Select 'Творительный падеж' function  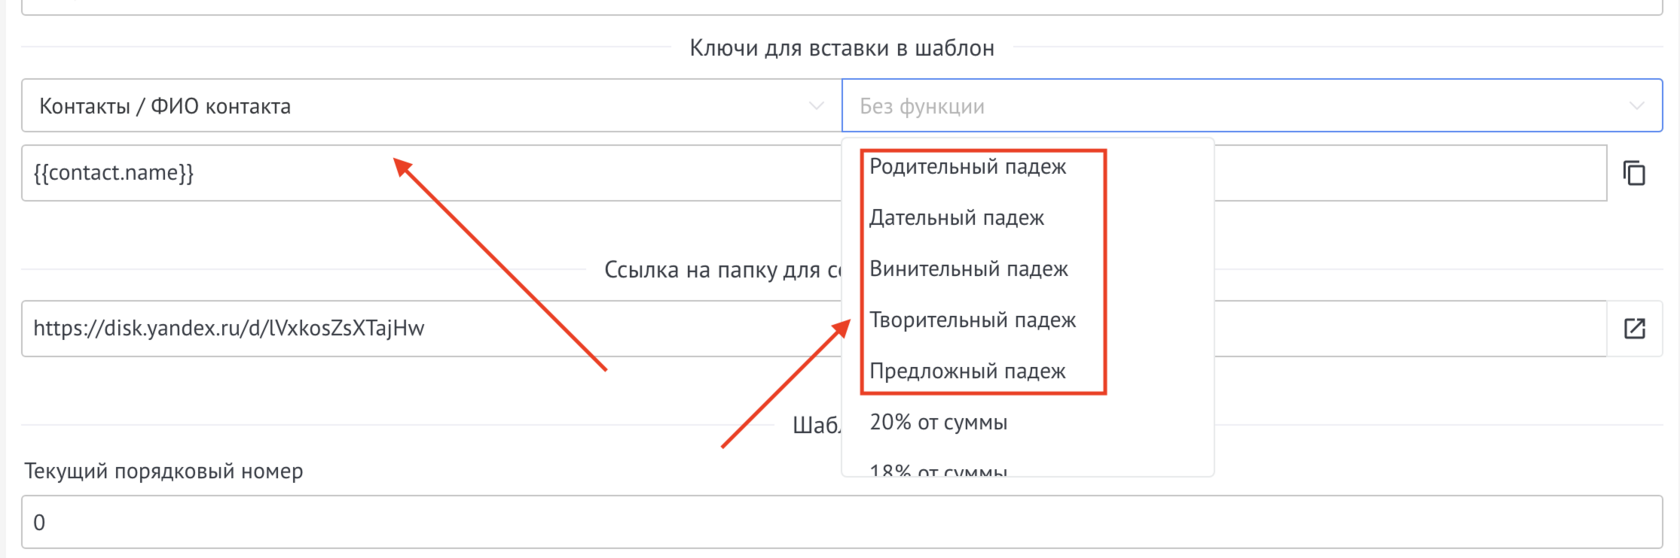(972, 320)
